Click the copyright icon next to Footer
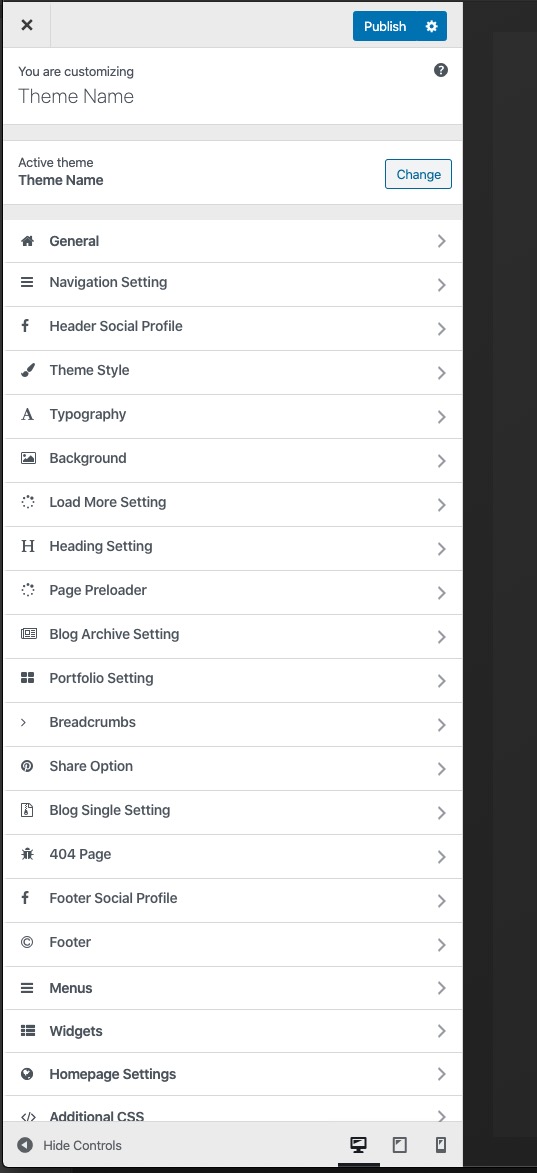 [27, 943]
